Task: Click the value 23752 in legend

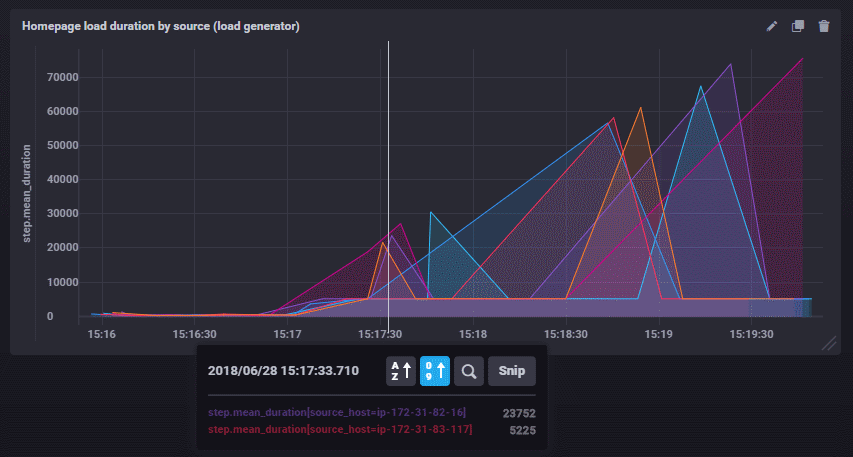Action: pyautogui.click(x=519, y=413)
